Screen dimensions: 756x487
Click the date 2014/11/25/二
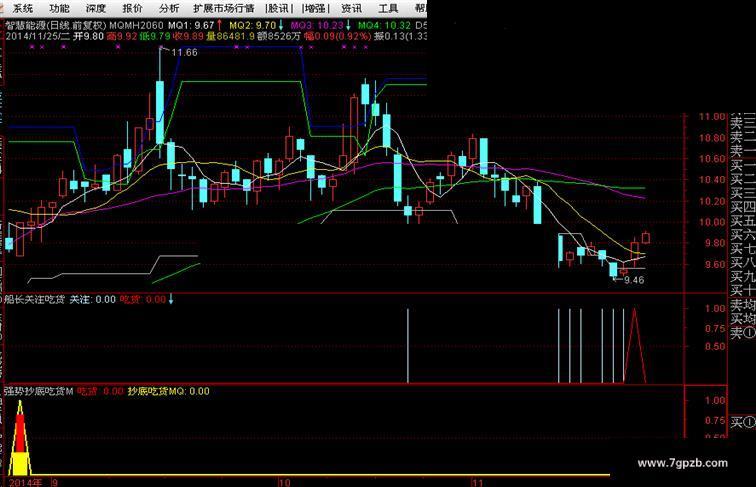[x=38, y=36]
